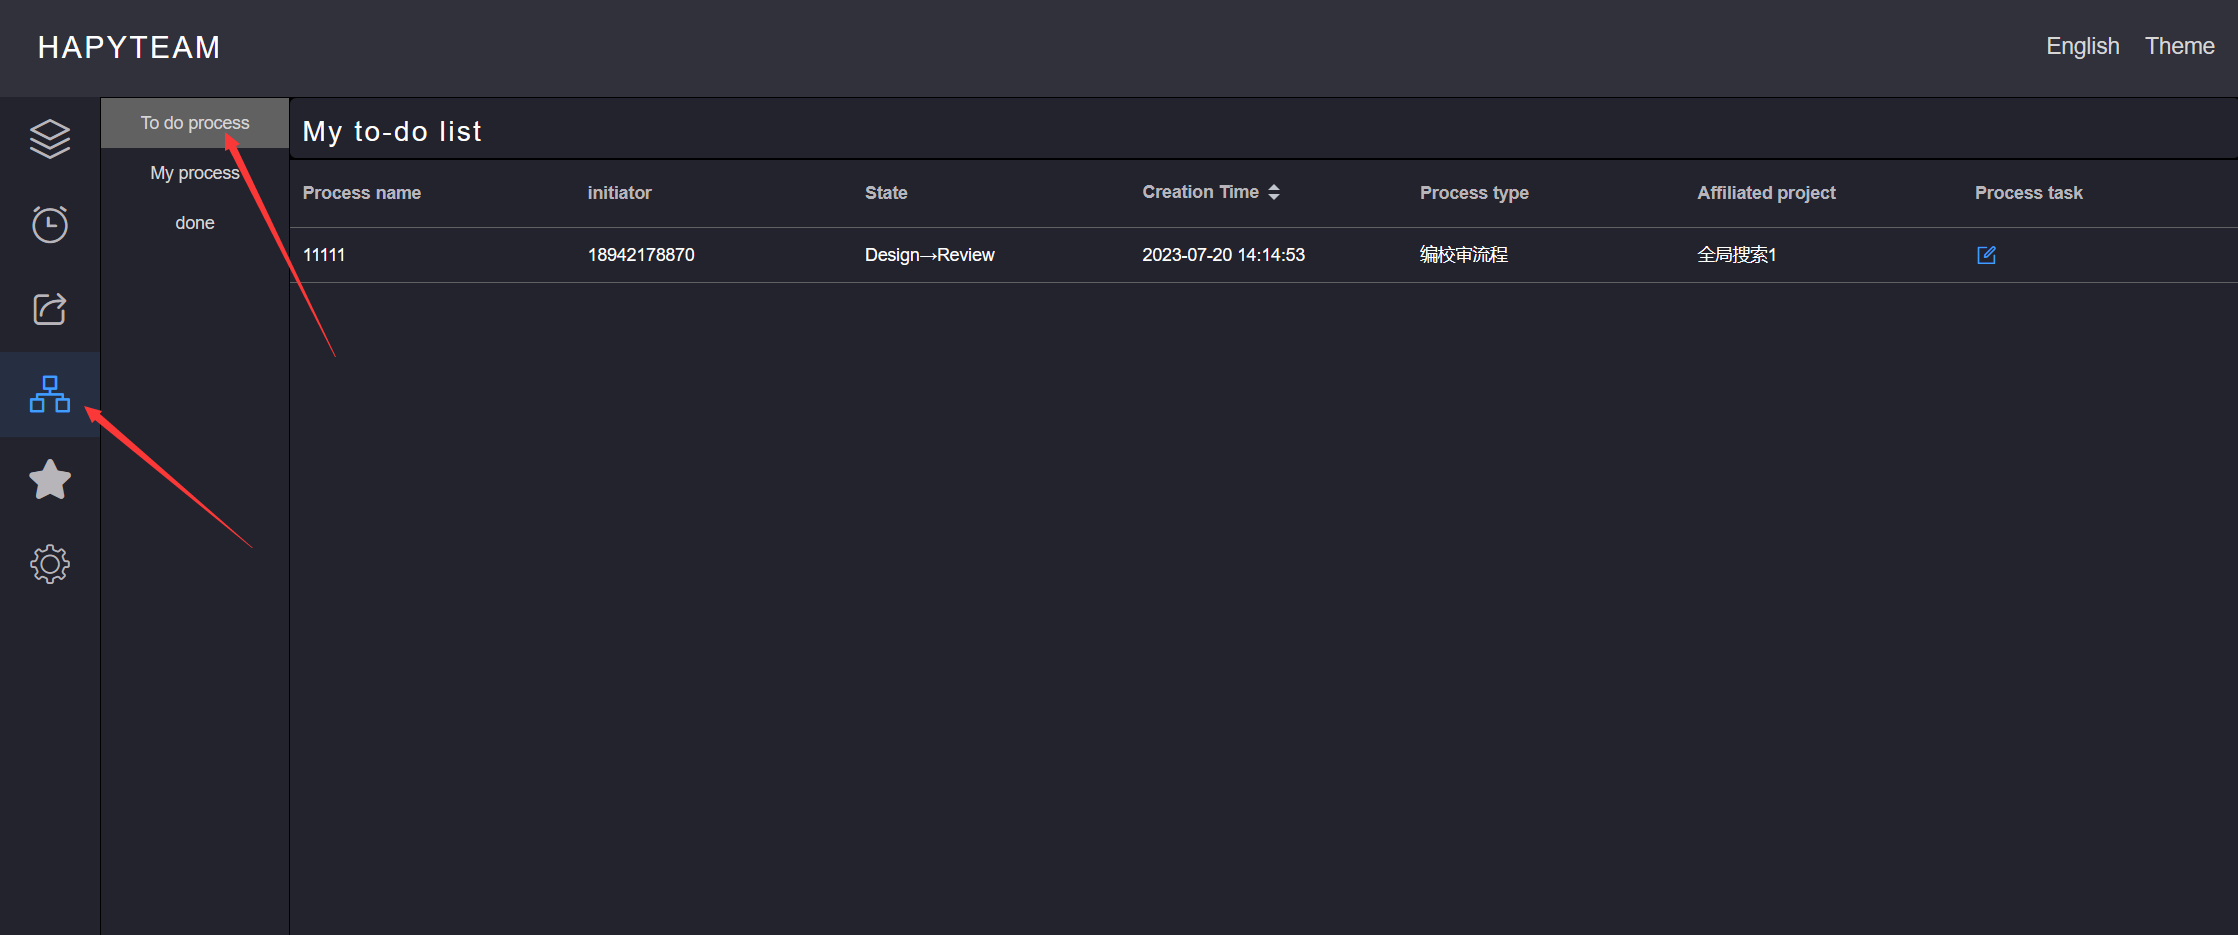Click the initiator column header
The height and width of the screenshot is (935, 2238).
619,193
